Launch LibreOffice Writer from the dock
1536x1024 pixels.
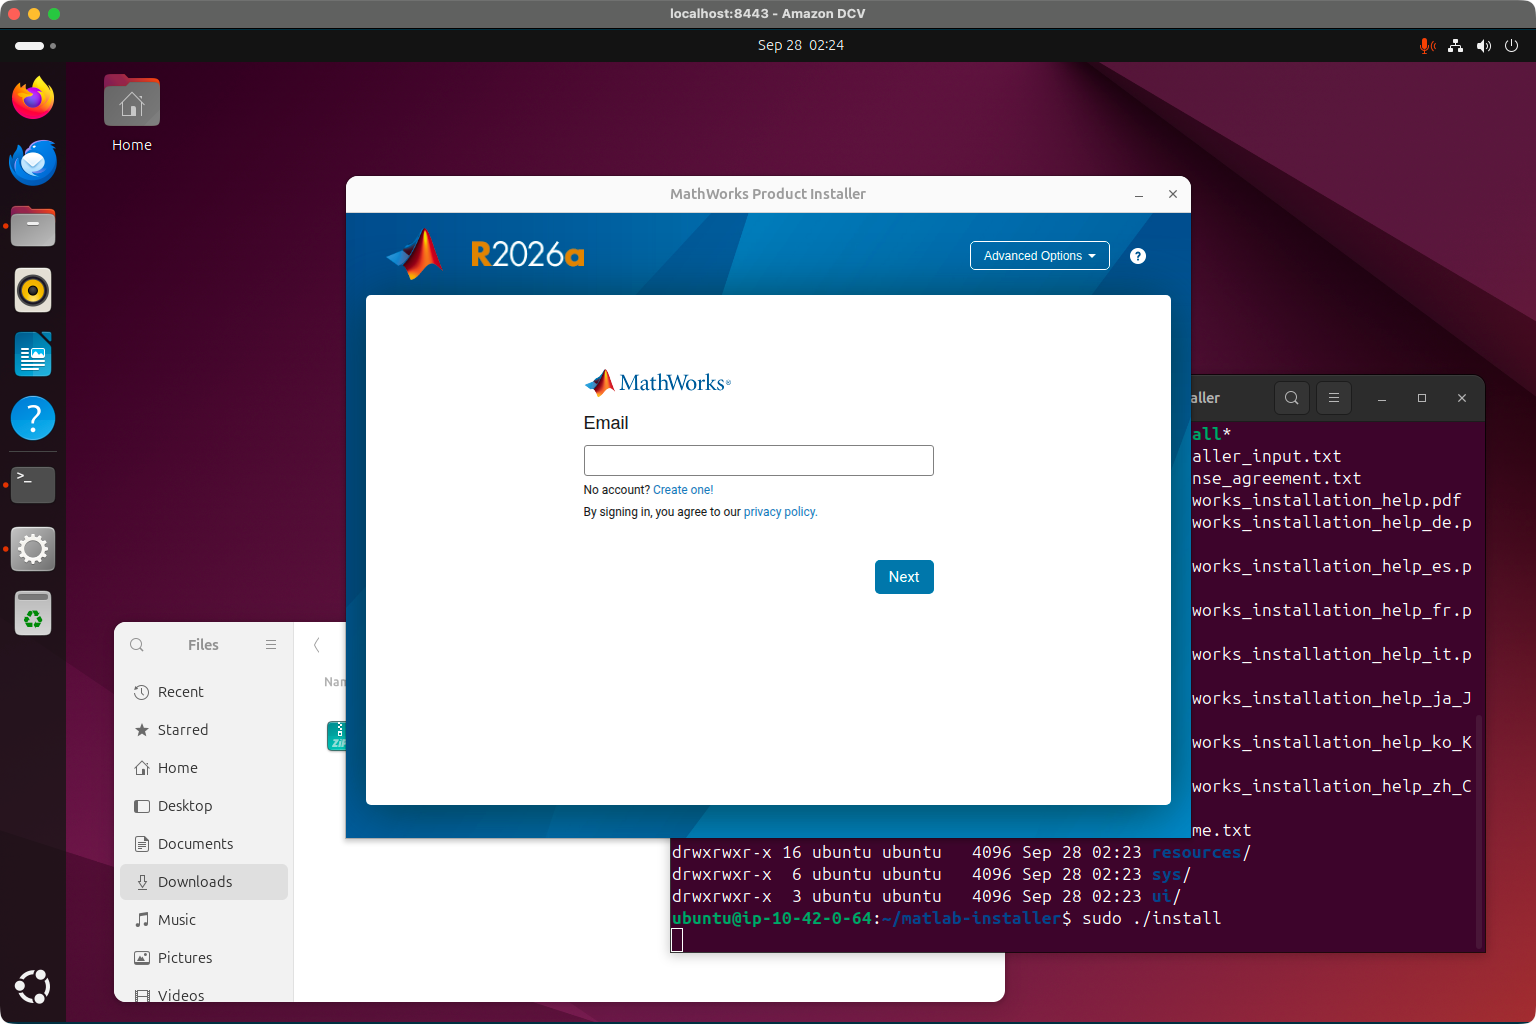coord(33,354)
